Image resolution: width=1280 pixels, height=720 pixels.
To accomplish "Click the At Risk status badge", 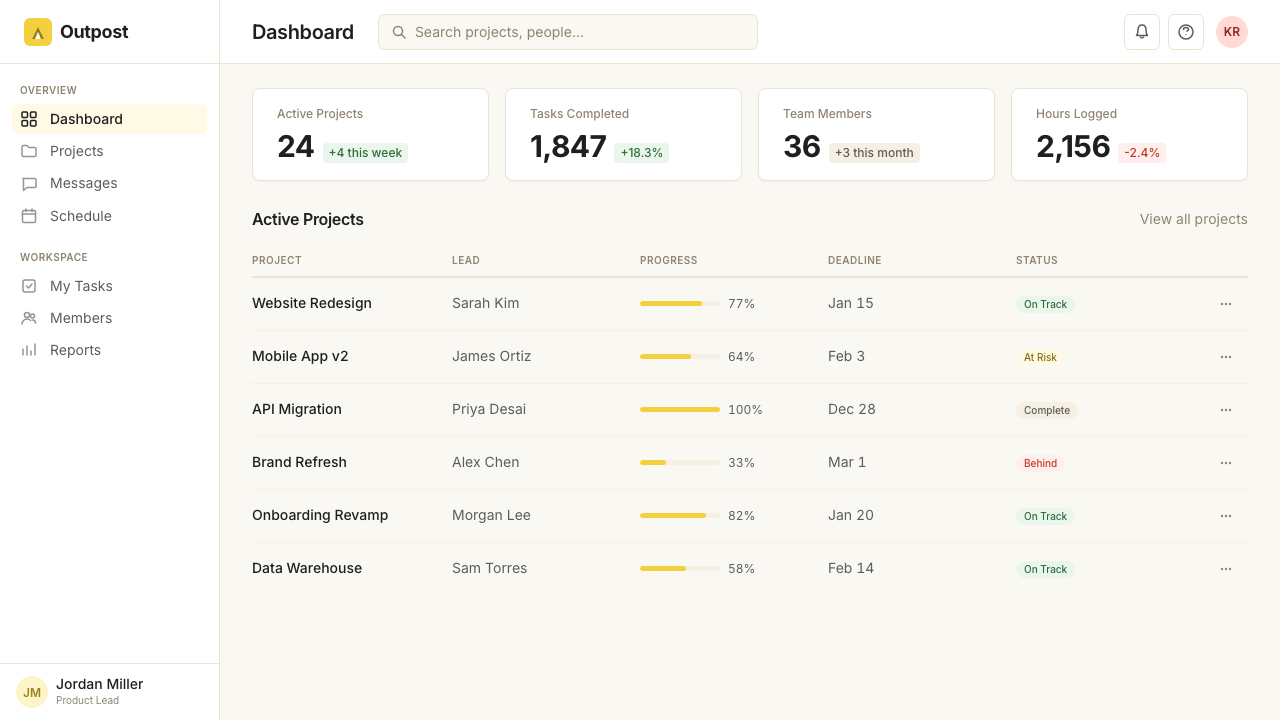I will (x=1040, y=357).
